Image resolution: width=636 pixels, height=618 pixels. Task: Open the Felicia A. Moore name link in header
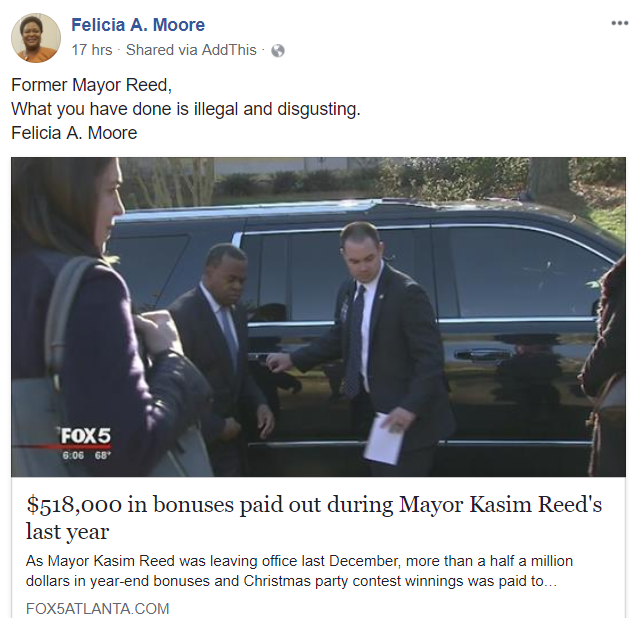pyautogui.click(x=138, y=25)
